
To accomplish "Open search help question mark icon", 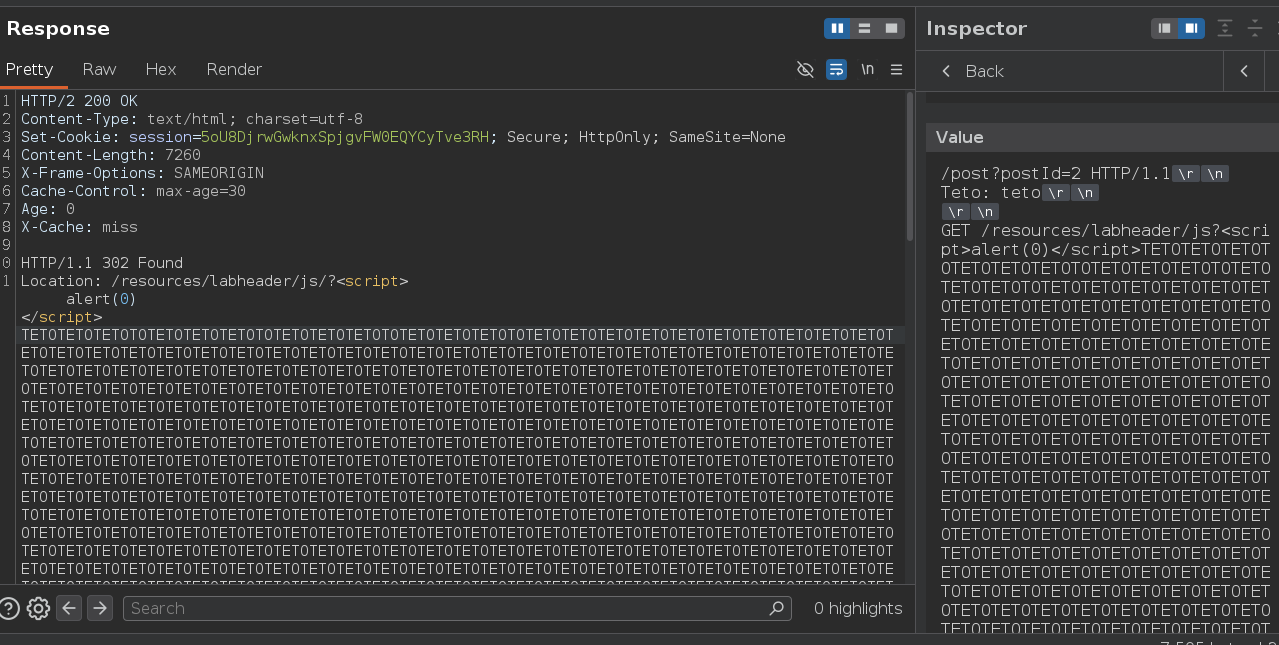I will (x=10, y=608).
